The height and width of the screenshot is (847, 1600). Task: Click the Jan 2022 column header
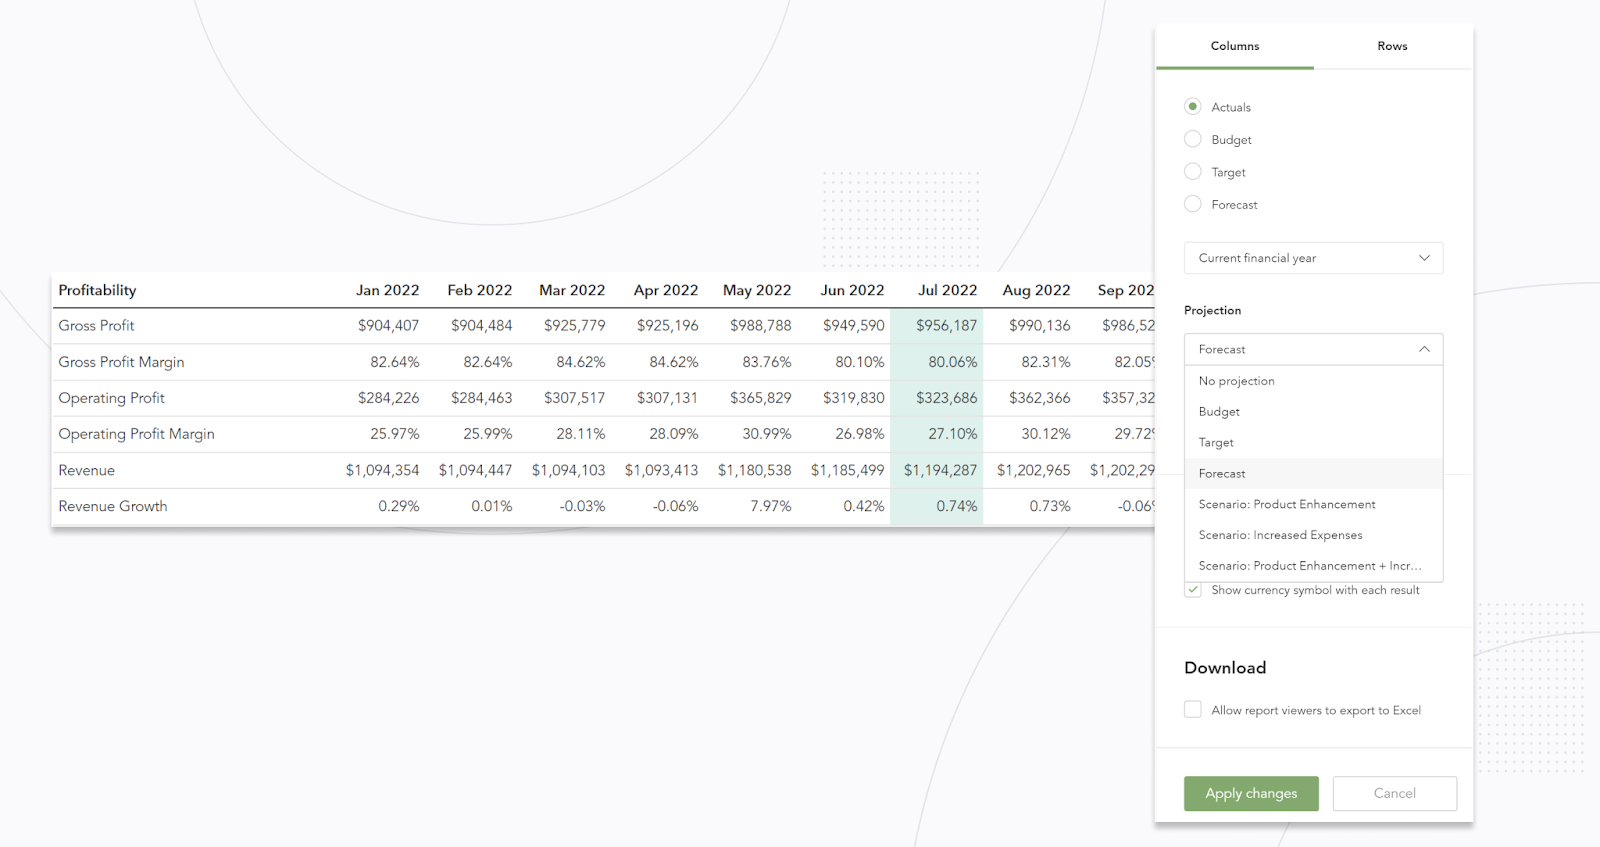tap(387, 290)
